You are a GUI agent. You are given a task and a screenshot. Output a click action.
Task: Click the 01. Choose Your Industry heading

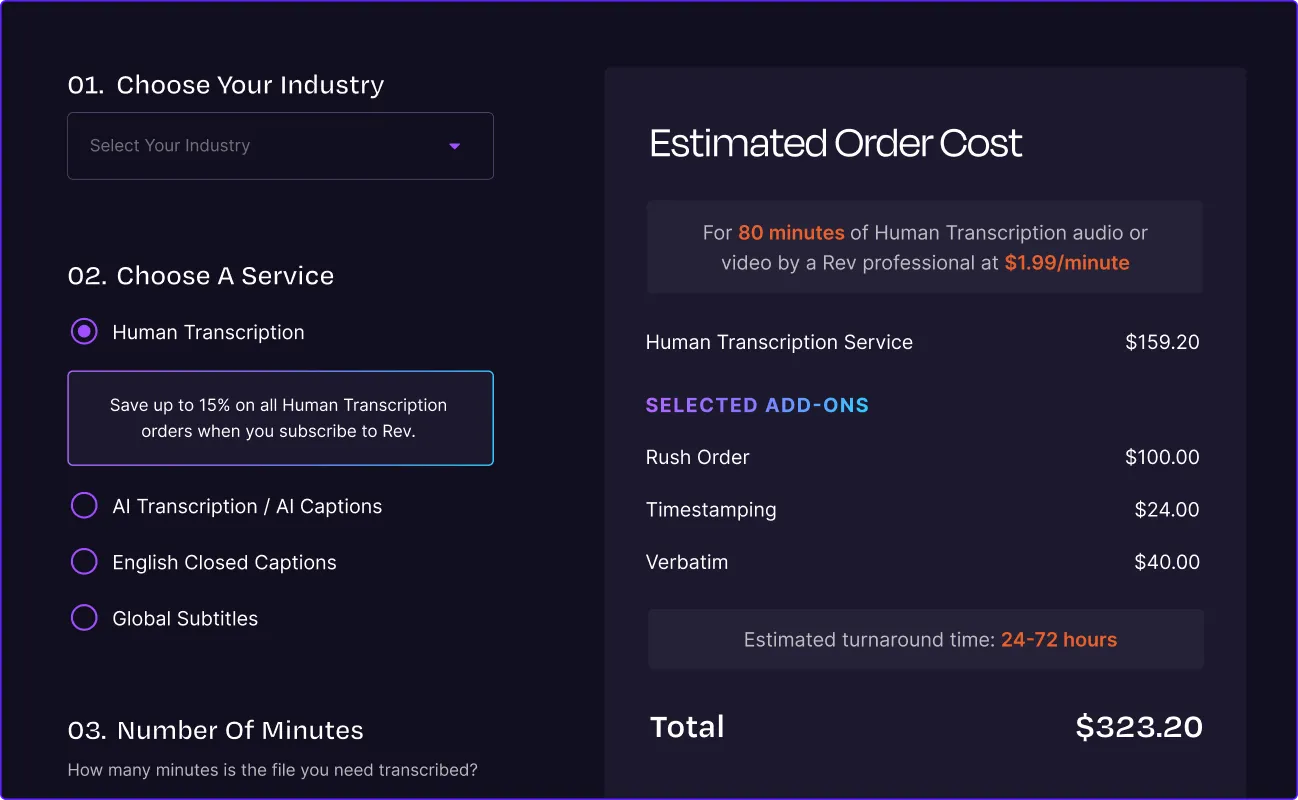click(x=226, y=85)
